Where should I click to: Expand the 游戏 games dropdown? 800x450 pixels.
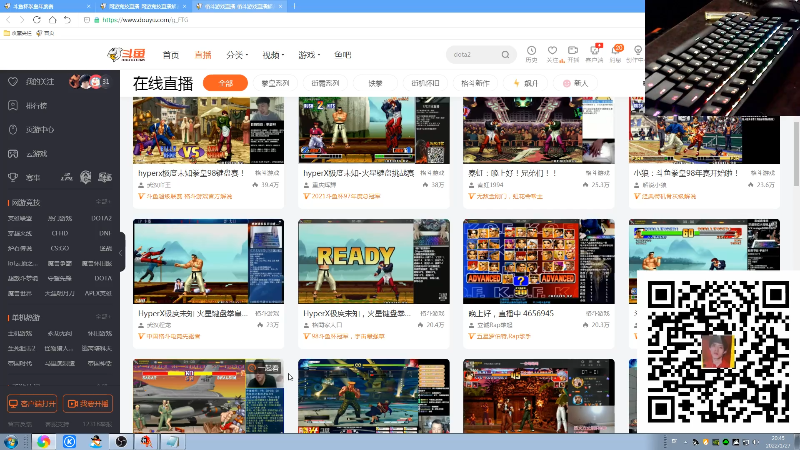pos(309,55)
